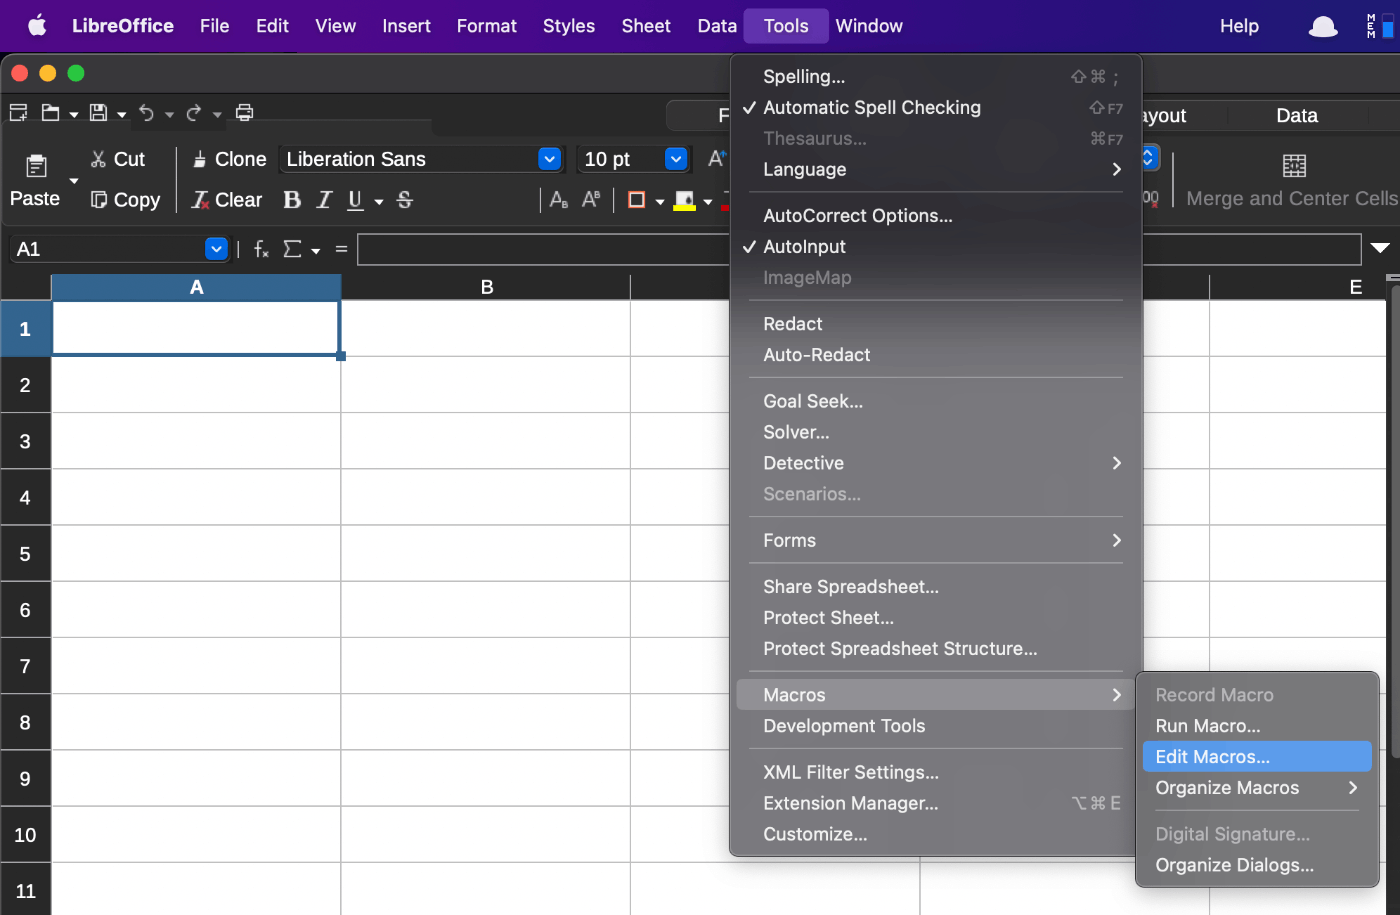The width and height of the screenshot is (1400, 915).
Task: Click the Increase font size icon
Action: pos(716,159)
